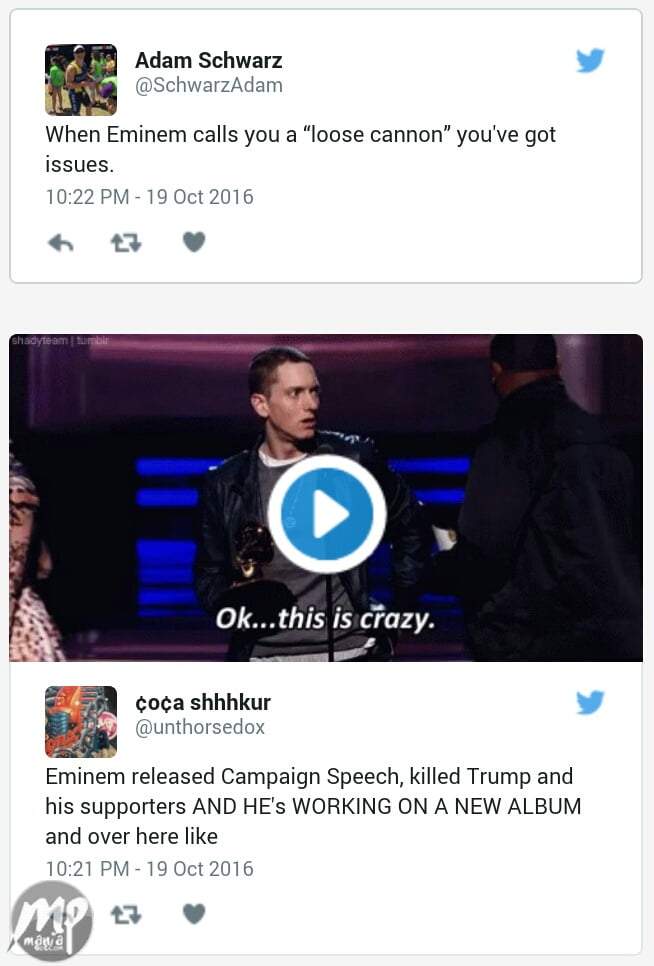654x966 pixels.
Task: Click the 'Ok...this is crazy.' caption
Action: 325,618
